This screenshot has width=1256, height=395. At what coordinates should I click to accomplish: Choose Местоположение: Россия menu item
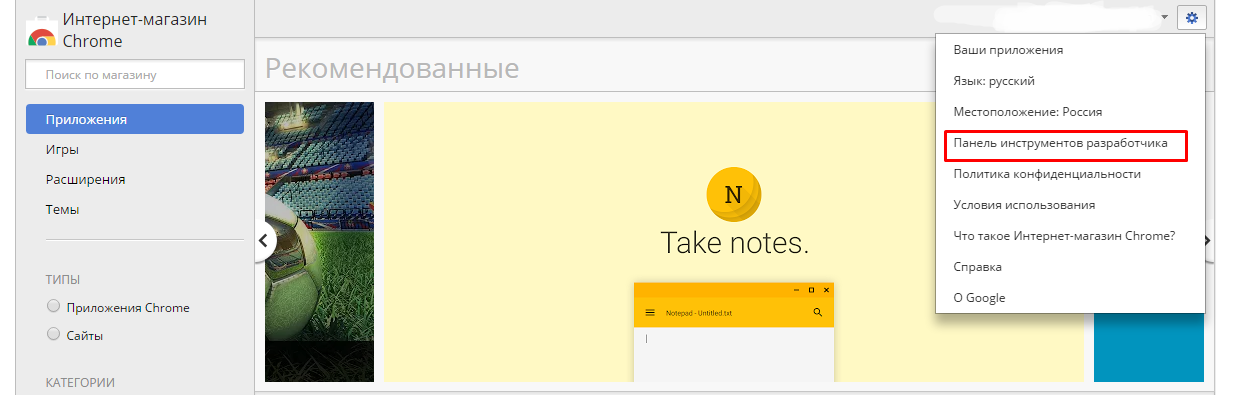[1070, 111]
